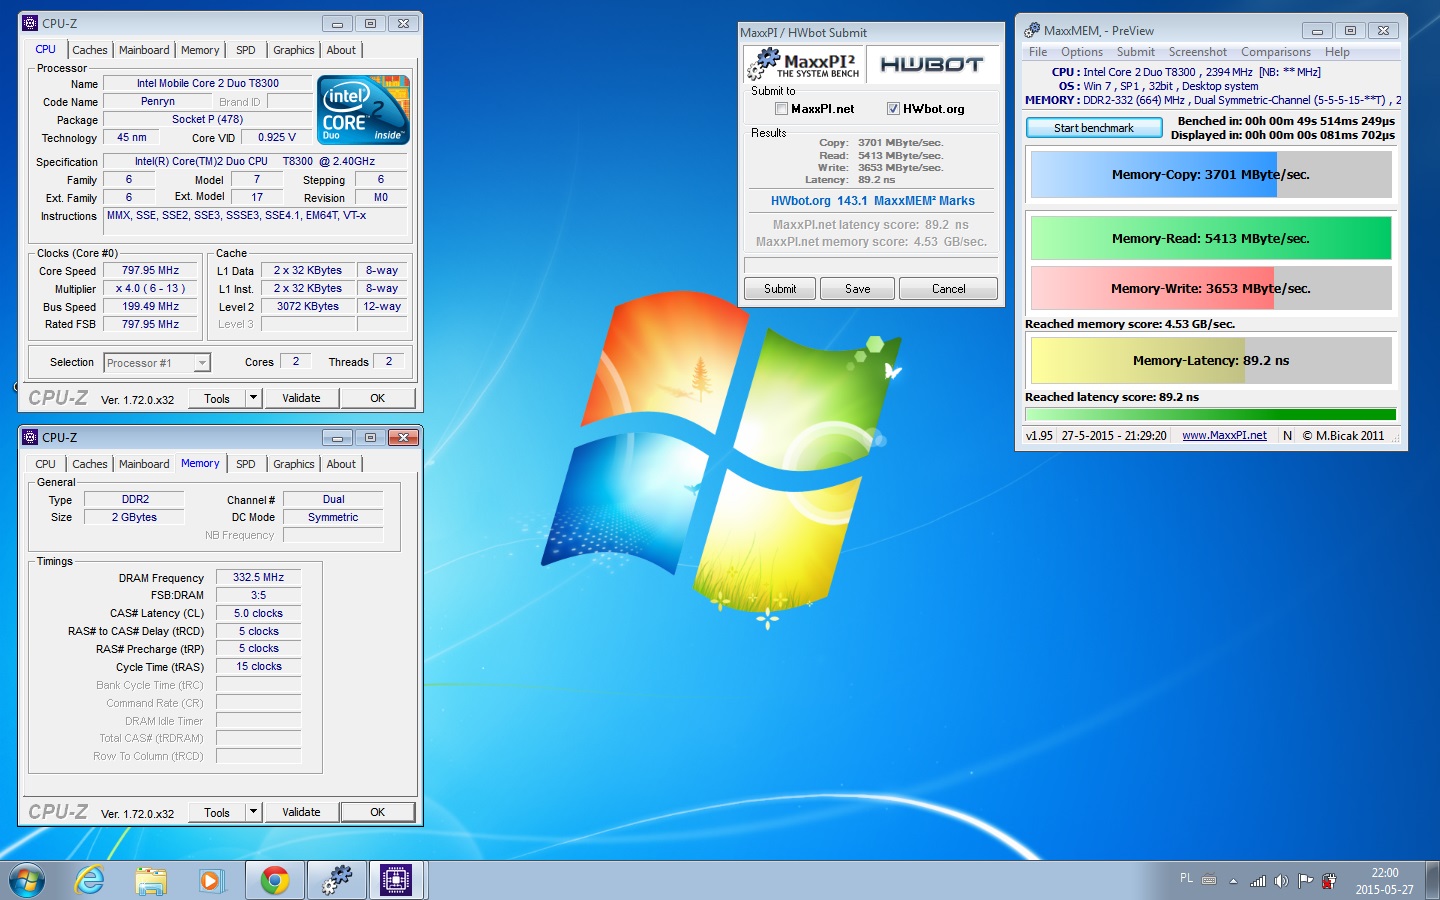Click OK in lower CPU-Z window
This screenshot has height=900, width=1440.
pyautogui.click(x=378, y=812)
